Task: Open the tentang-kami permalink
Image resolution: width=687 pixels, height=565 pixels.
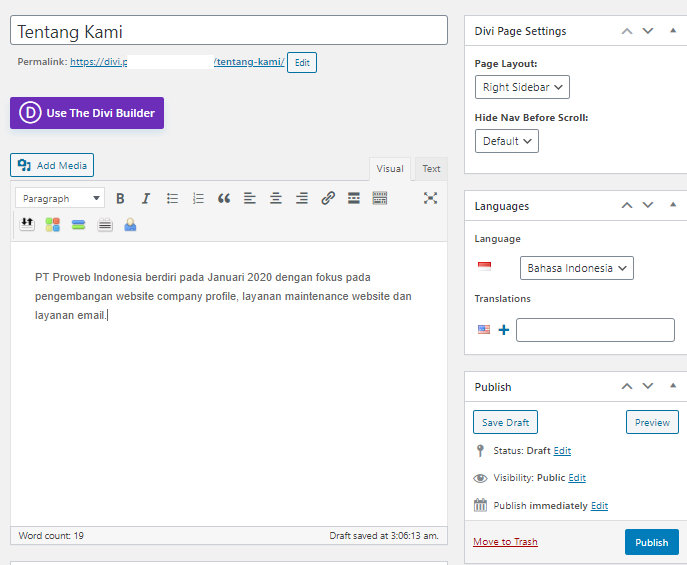Action: (249, 62)
